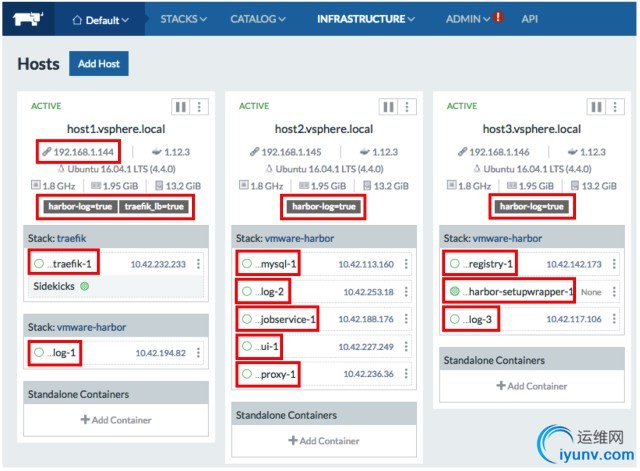Viewport: 640px width, 471px height.
Task: Click the harbor-log=true label on host1
Action: click(80, 207)
